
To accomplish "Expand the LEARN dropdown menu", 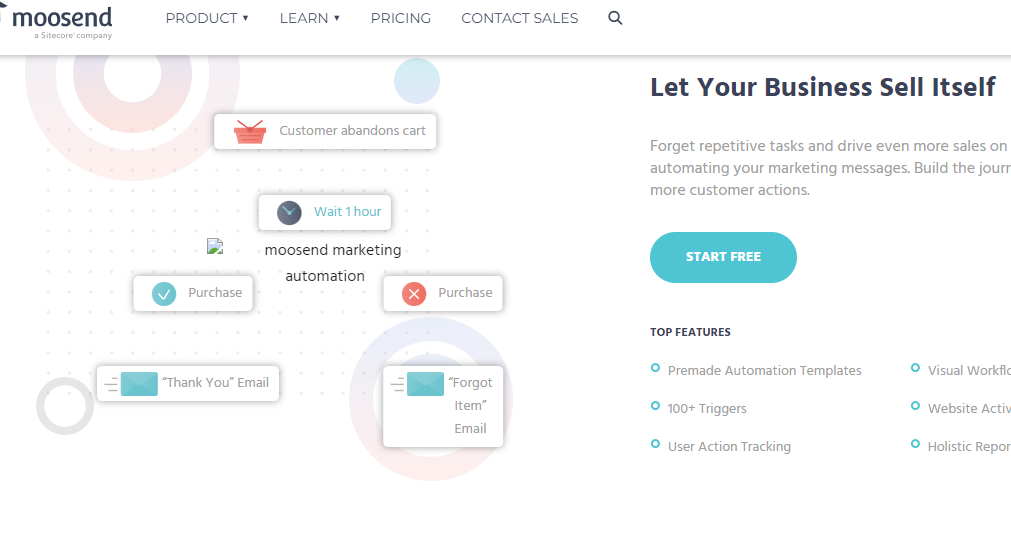I will [309, 18].
